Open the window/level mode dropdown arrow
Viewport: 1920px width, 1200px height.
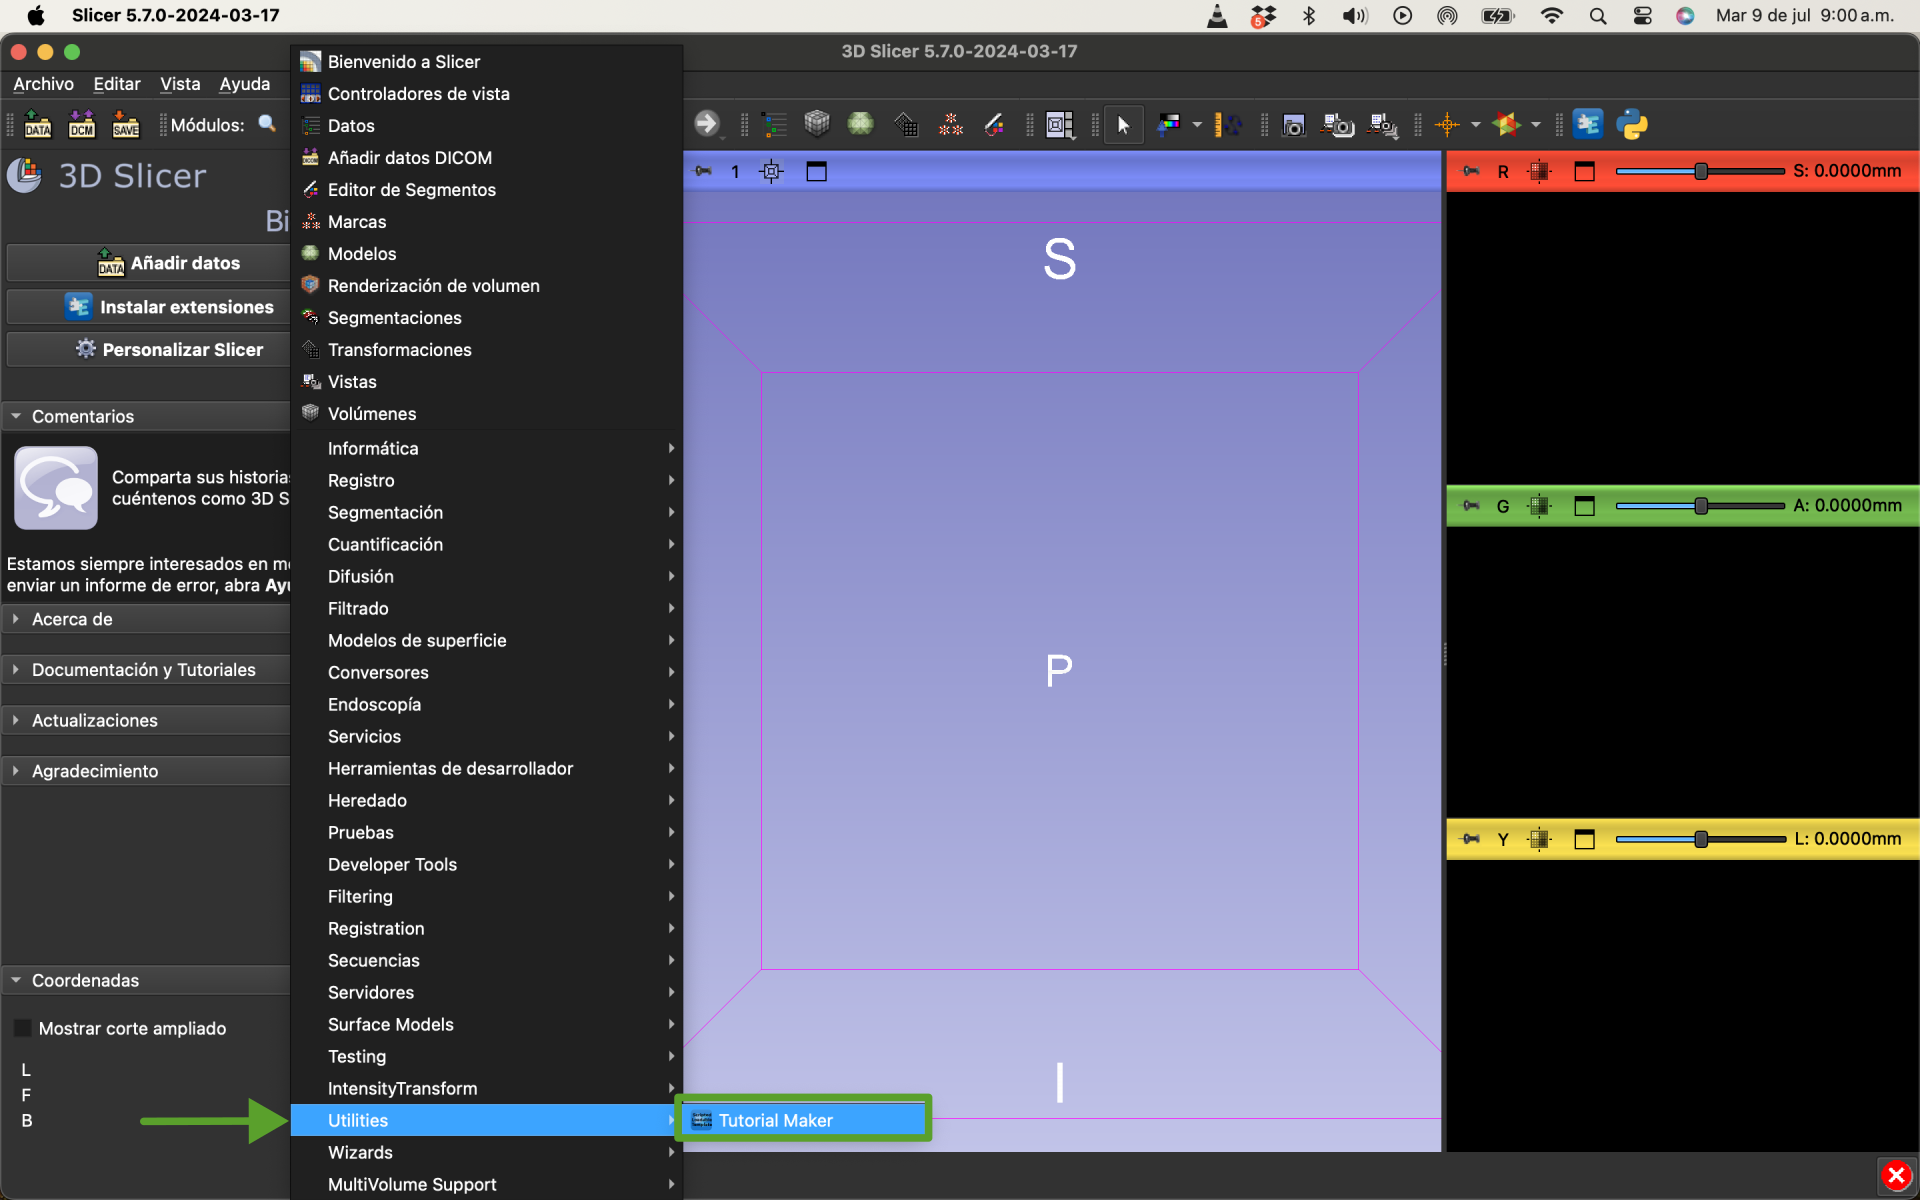pos(1197,125)
